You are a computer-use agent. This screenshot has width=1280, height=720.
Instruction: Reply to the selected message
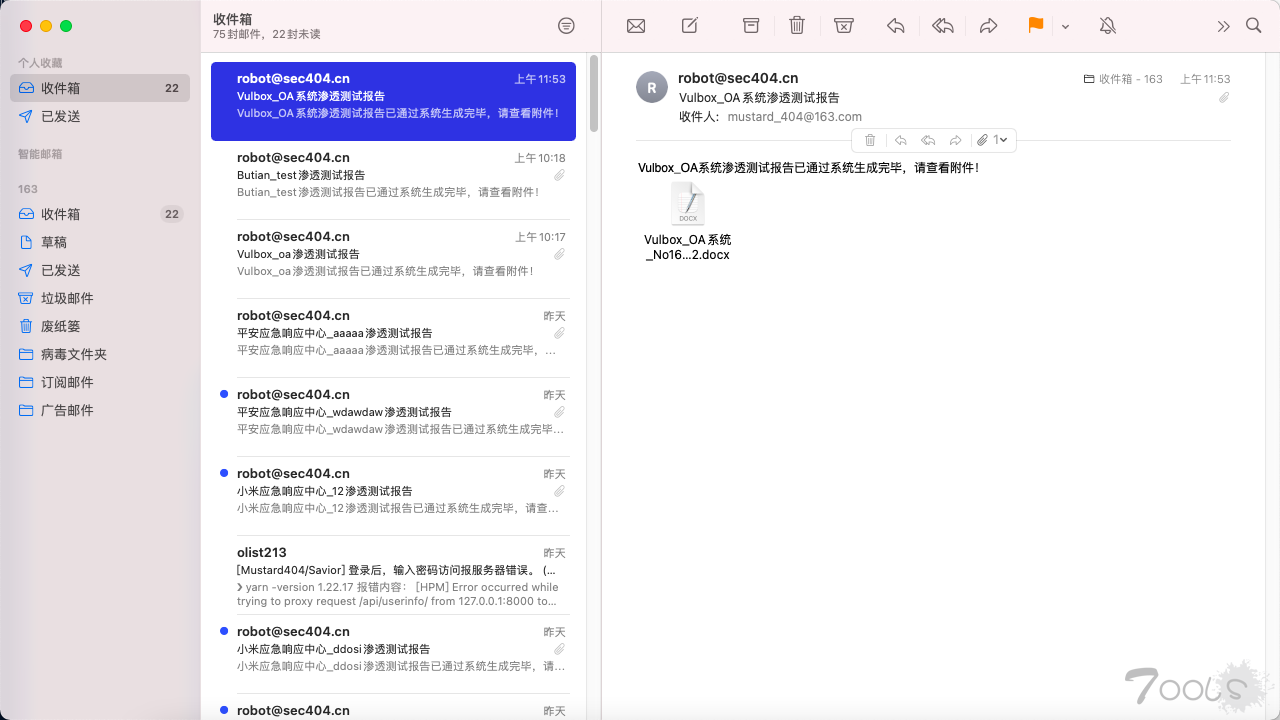click(x=896, y=26)
